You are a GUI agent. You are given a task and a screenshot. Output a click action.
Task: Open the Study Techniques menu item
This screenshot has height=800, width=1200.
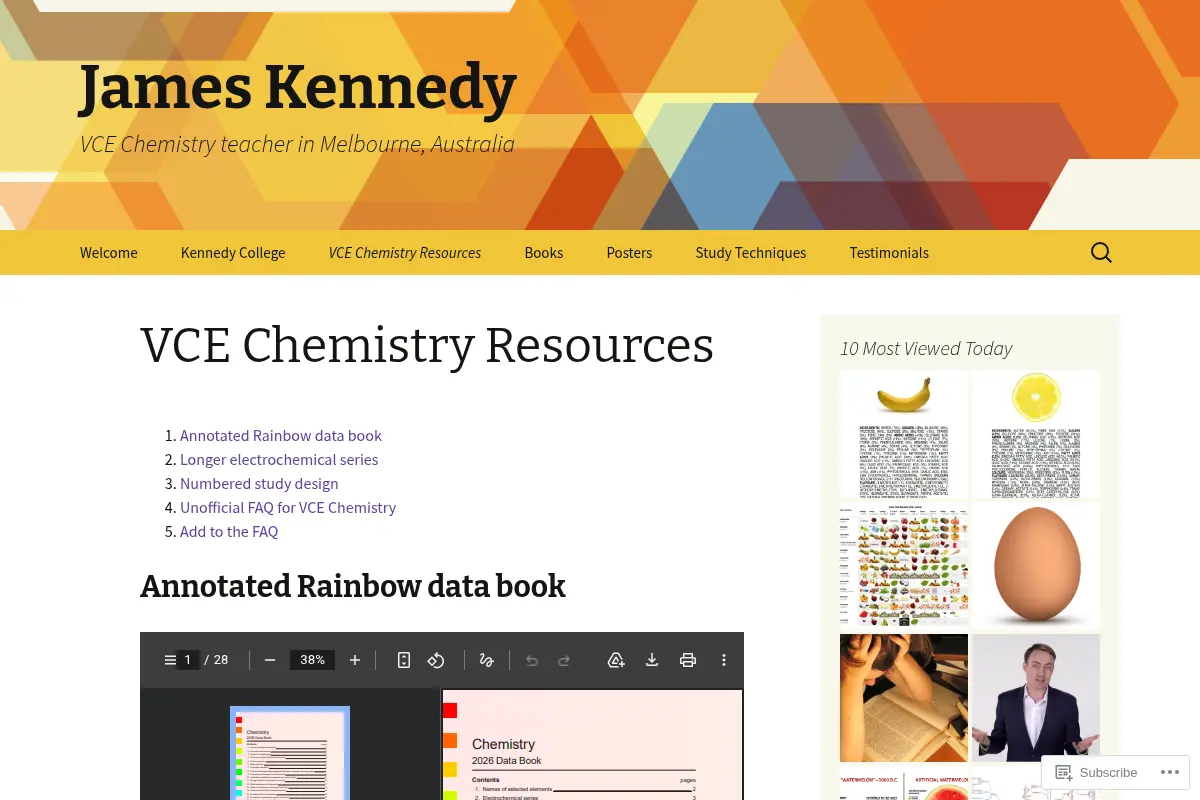coord(751,253)
